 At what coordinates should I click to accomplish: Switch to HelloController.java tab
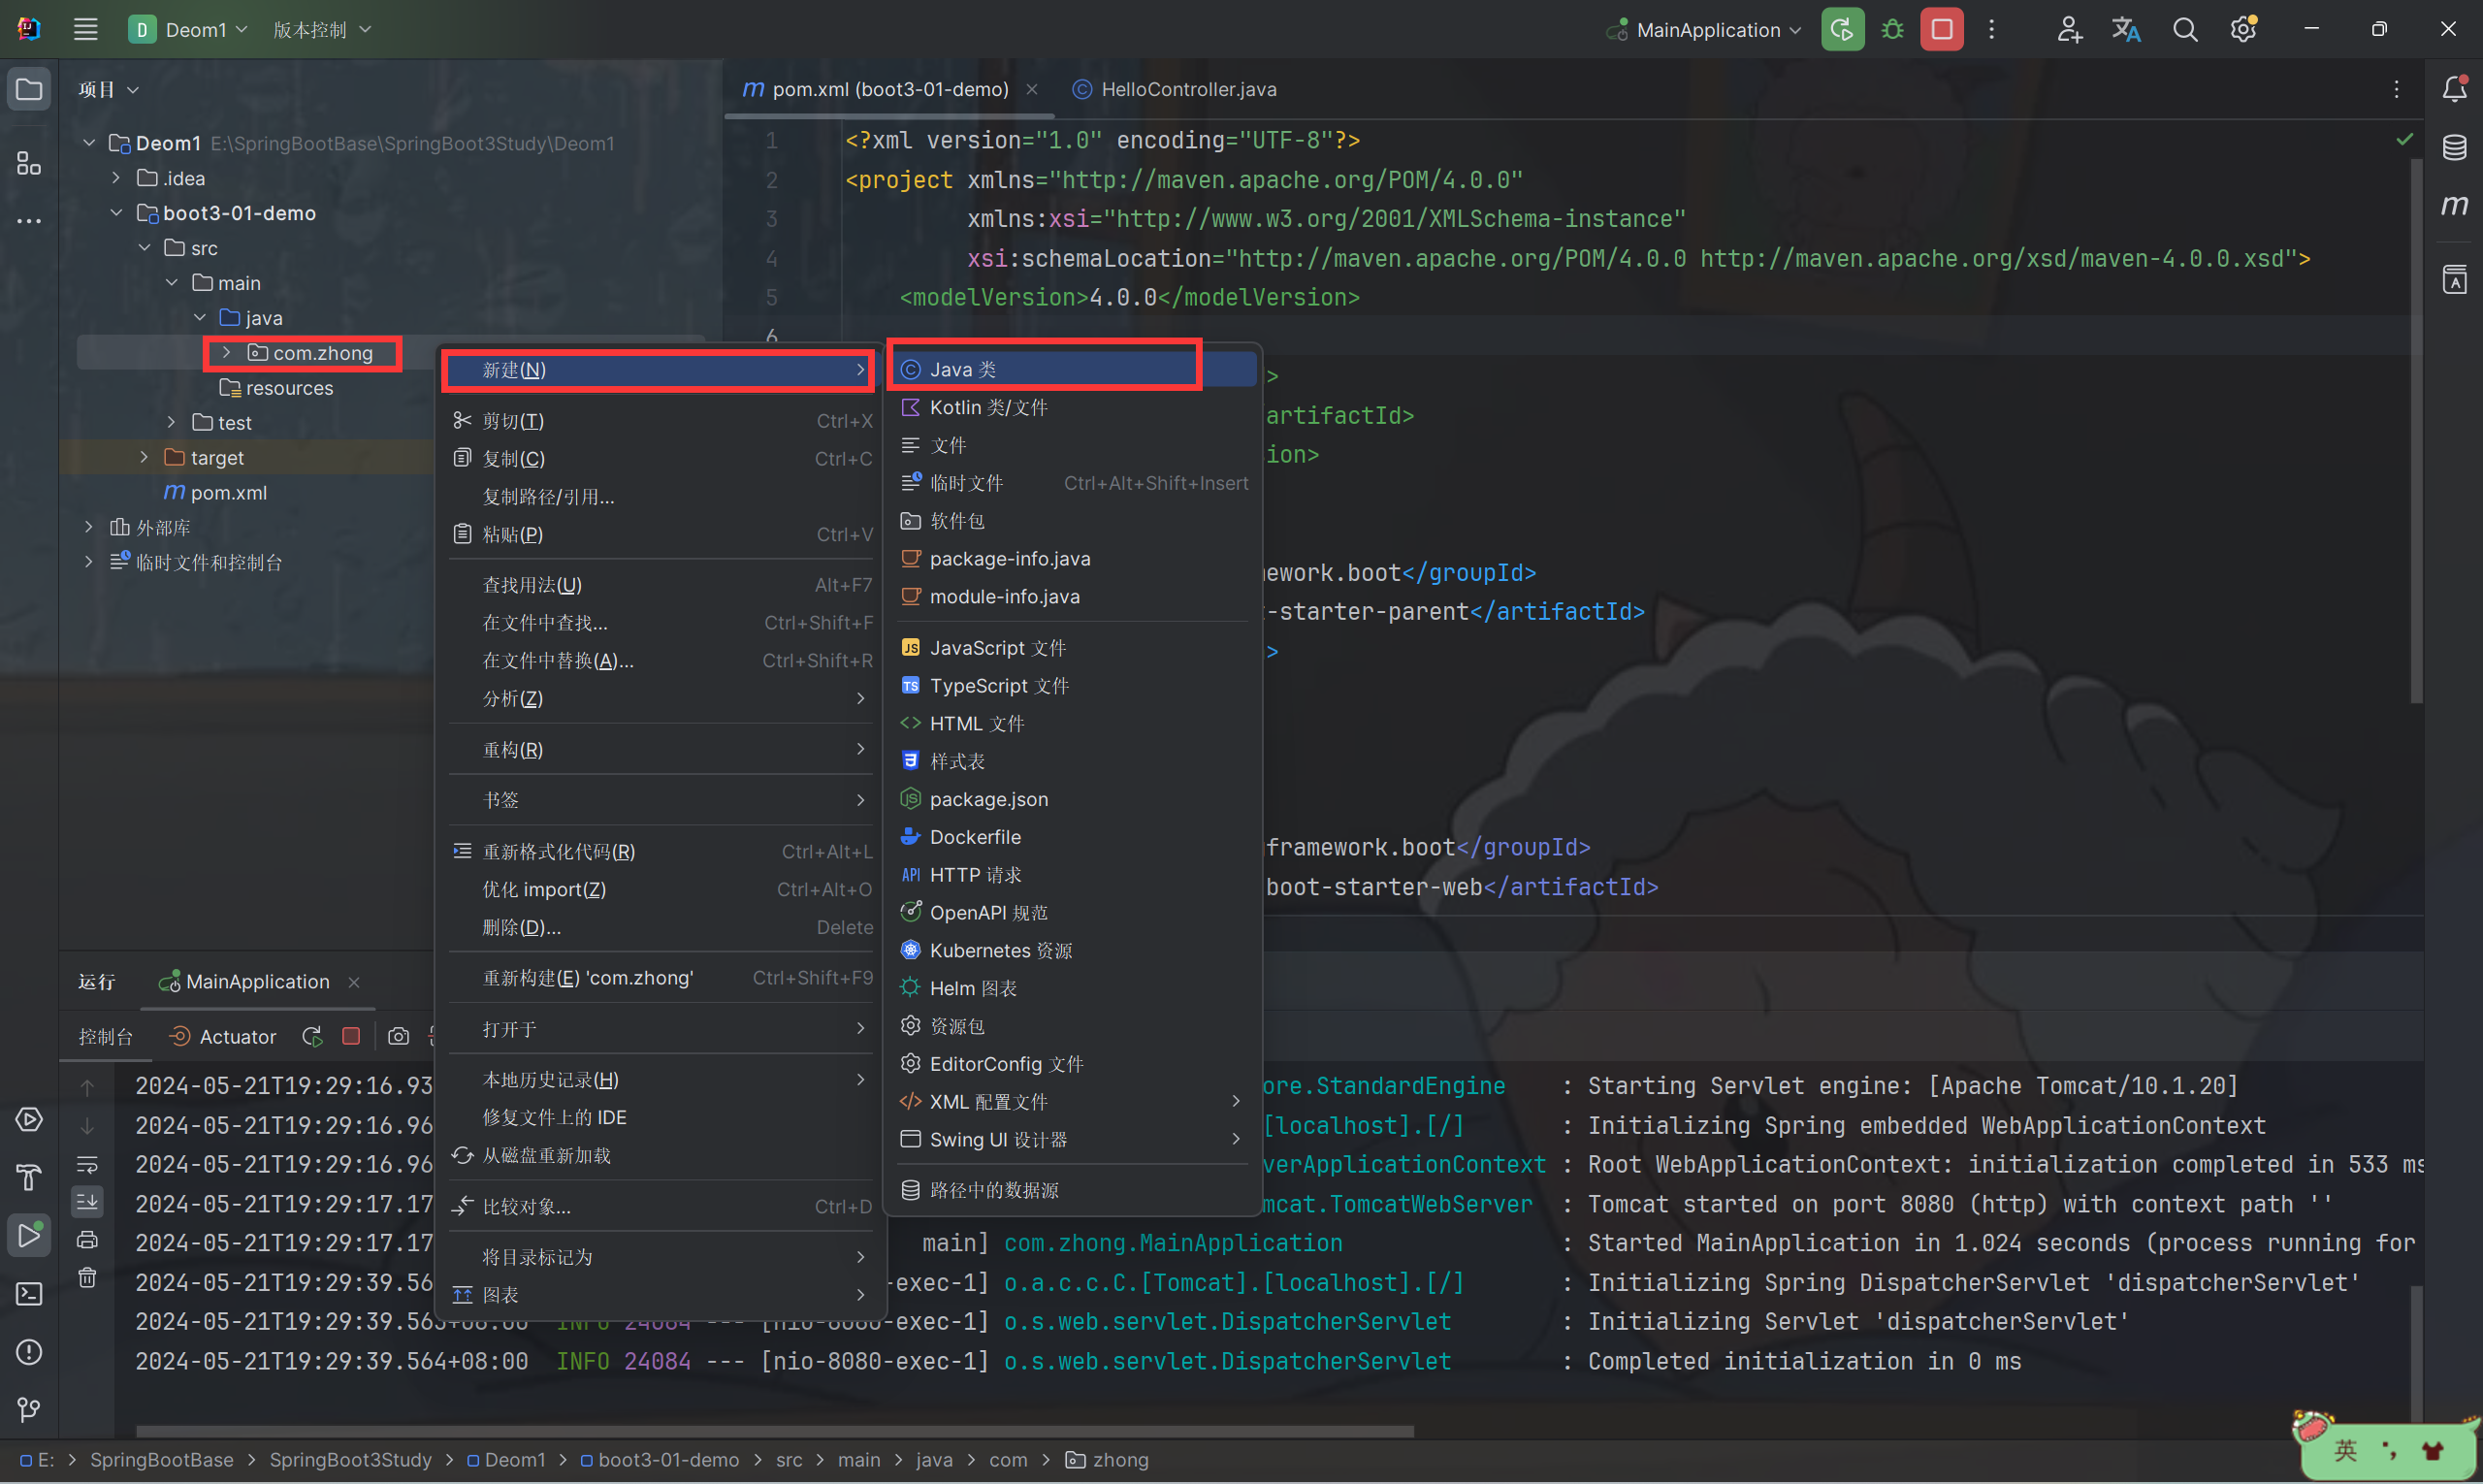1175,89
